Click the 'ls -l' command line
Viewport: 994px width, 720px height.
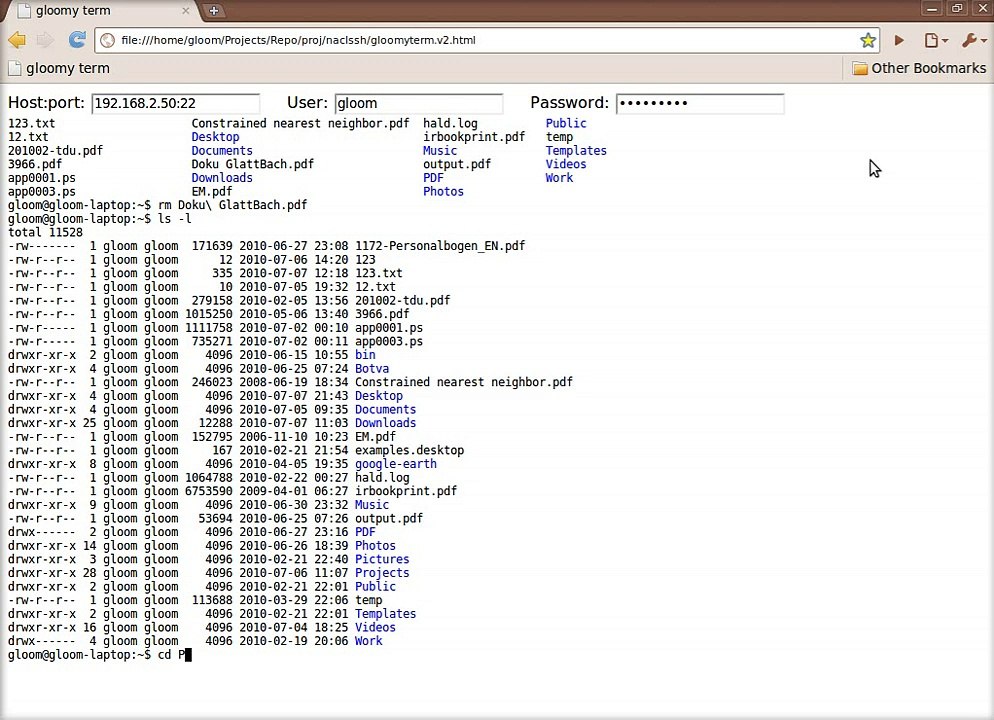174,219
